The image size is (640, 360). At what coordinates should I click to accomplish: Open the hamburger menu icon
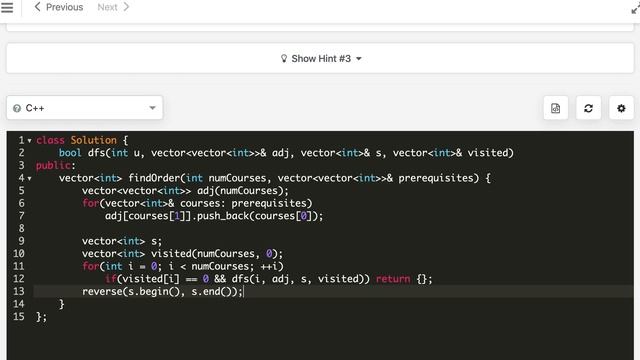pos(7,7)
